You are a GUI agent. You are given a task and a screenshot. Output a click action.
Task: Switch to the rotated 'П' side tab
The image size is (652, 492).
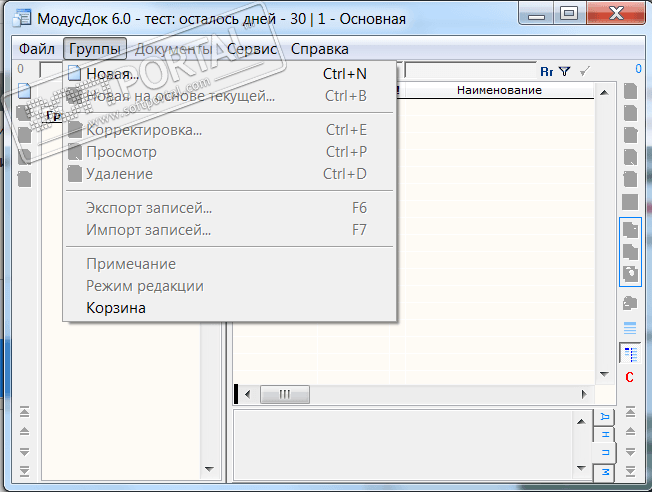[x=604, y=452]
